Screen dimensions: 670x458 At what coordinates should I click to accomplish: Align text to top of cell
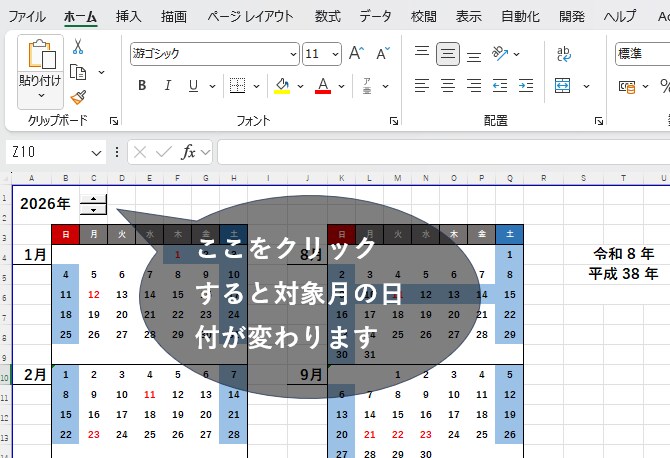point(422,52)
